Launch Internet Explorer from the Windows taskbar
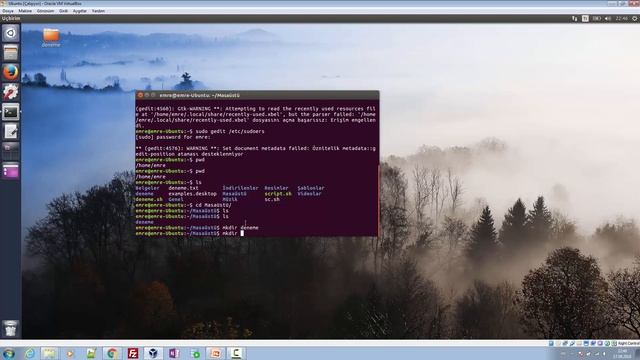The image size is (640, 360). [29, 353]
